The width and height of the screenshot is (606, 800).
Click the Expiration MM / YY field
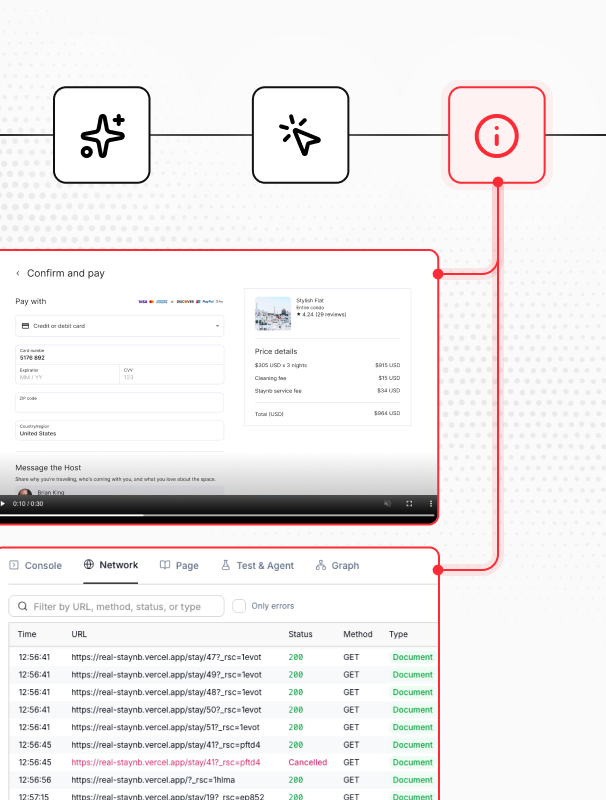[x=67, y=374]
